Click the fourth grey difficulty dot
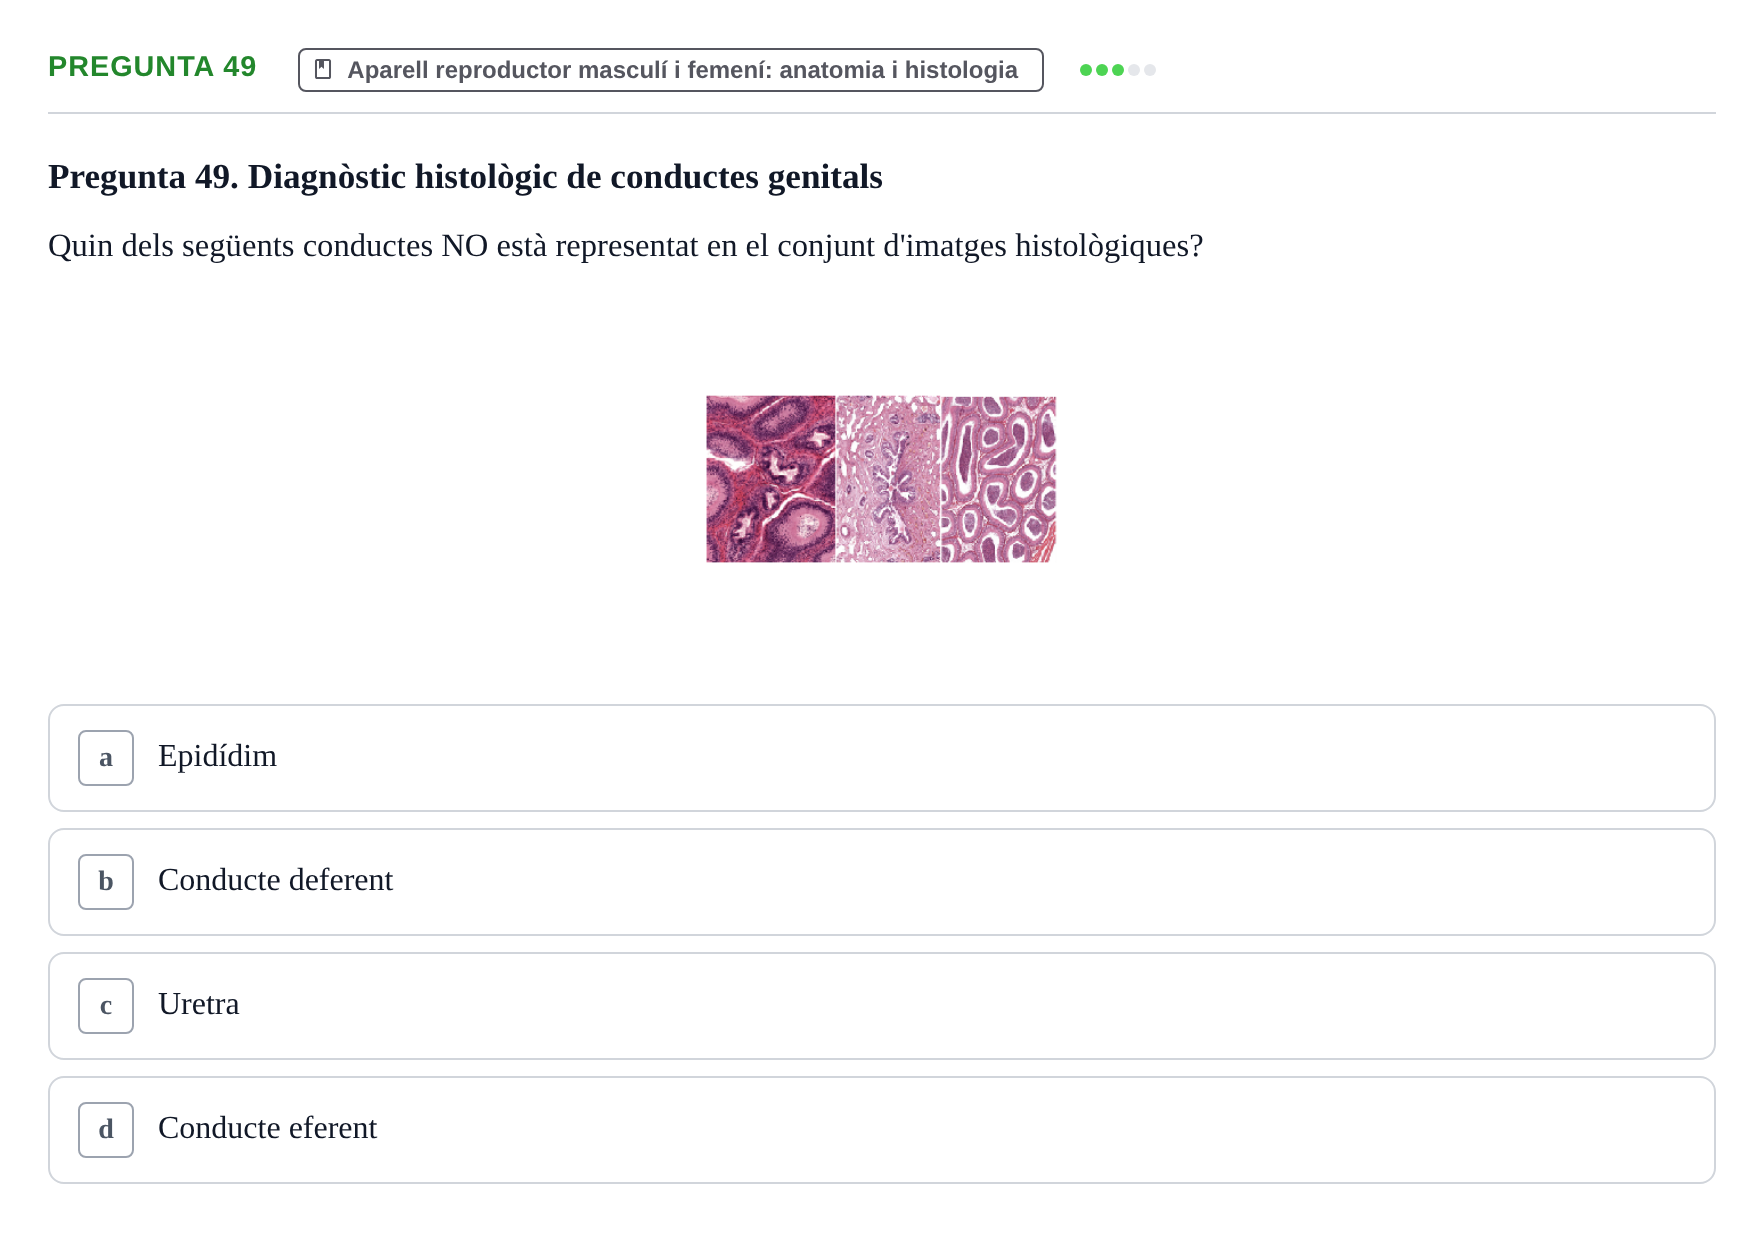 [1134, 70]
